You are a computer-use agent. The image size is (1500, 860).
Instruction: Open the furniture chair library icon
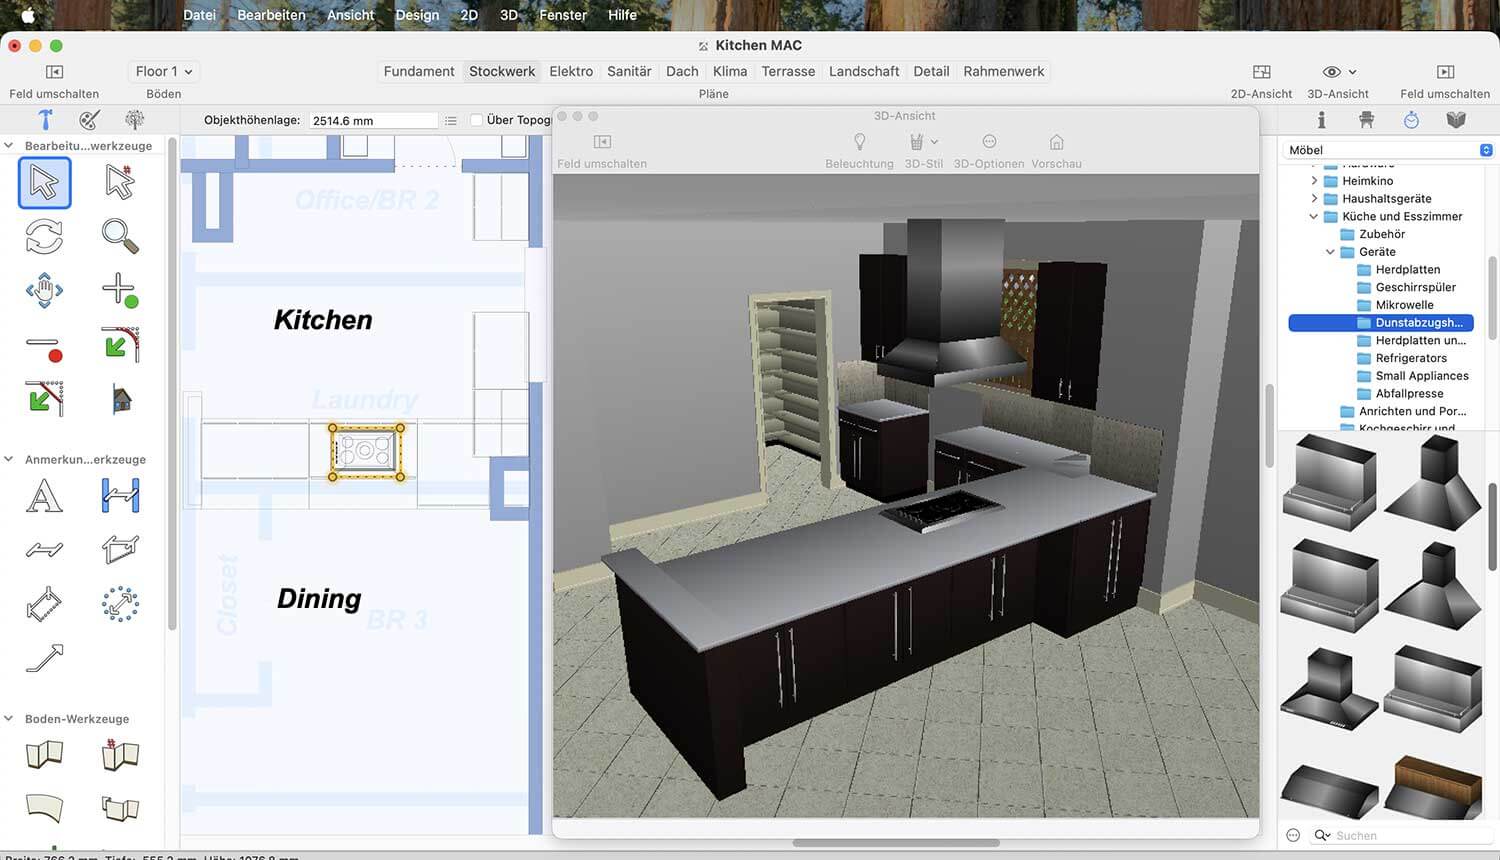click(x=1366, y=120)
